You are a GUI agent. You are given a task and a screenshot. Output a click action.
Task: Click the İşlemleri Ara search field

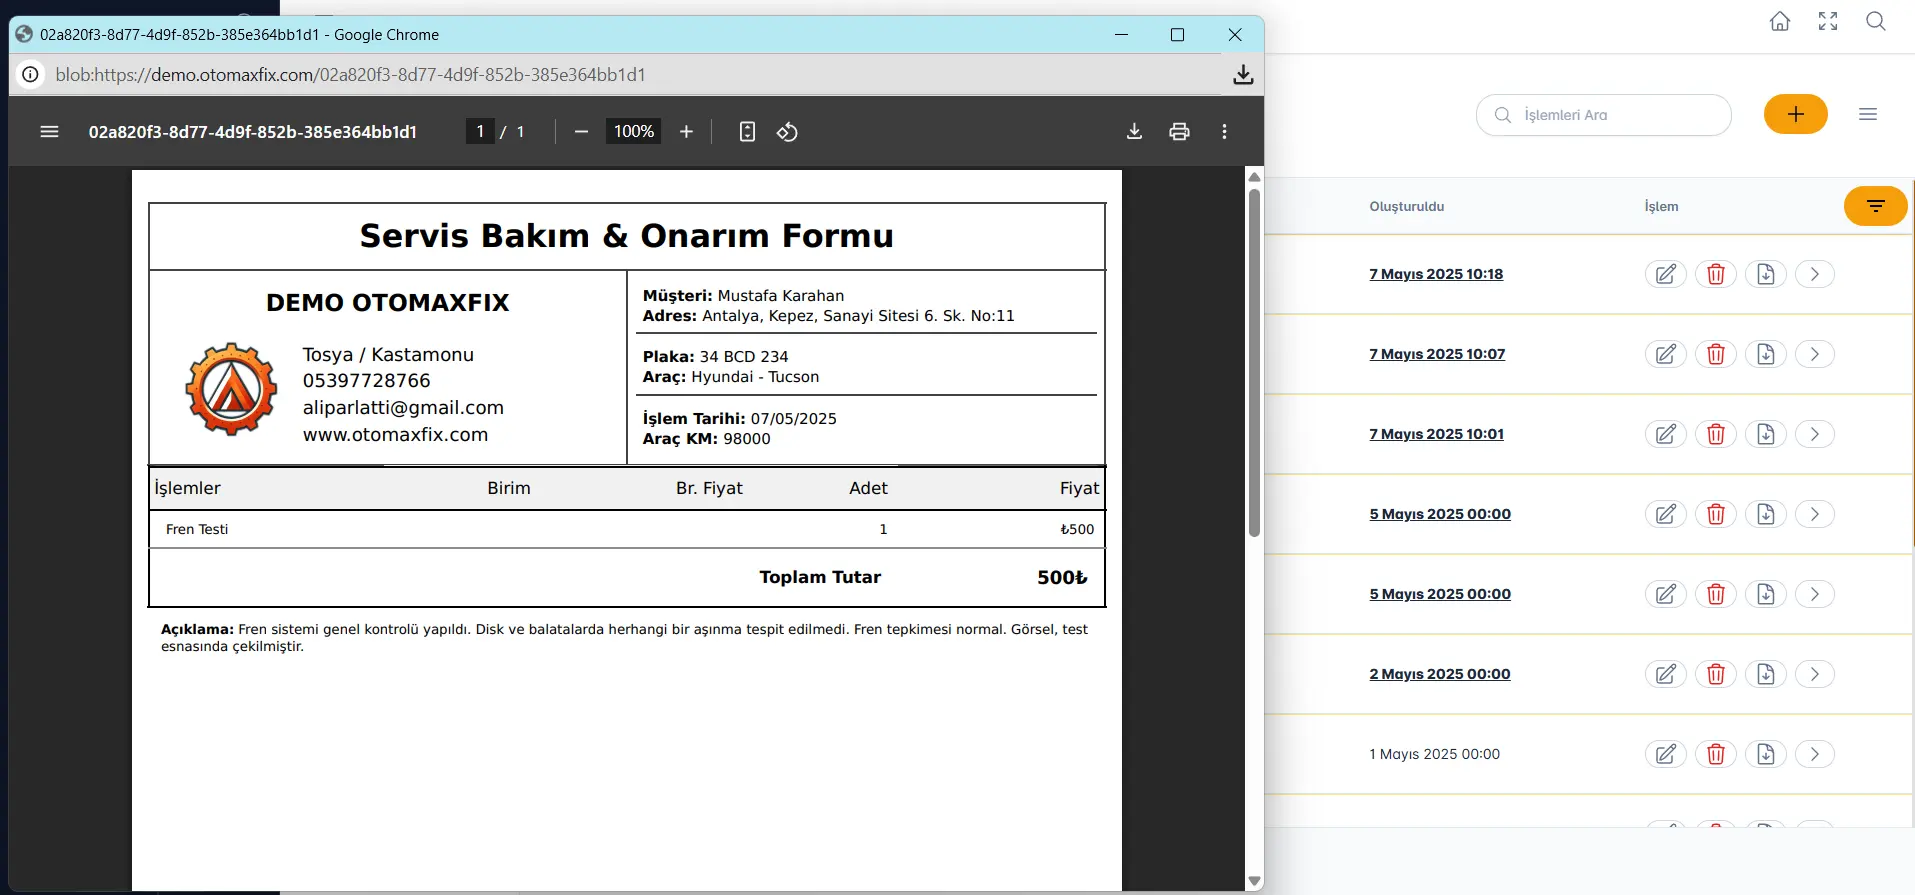coord(1604,115)
